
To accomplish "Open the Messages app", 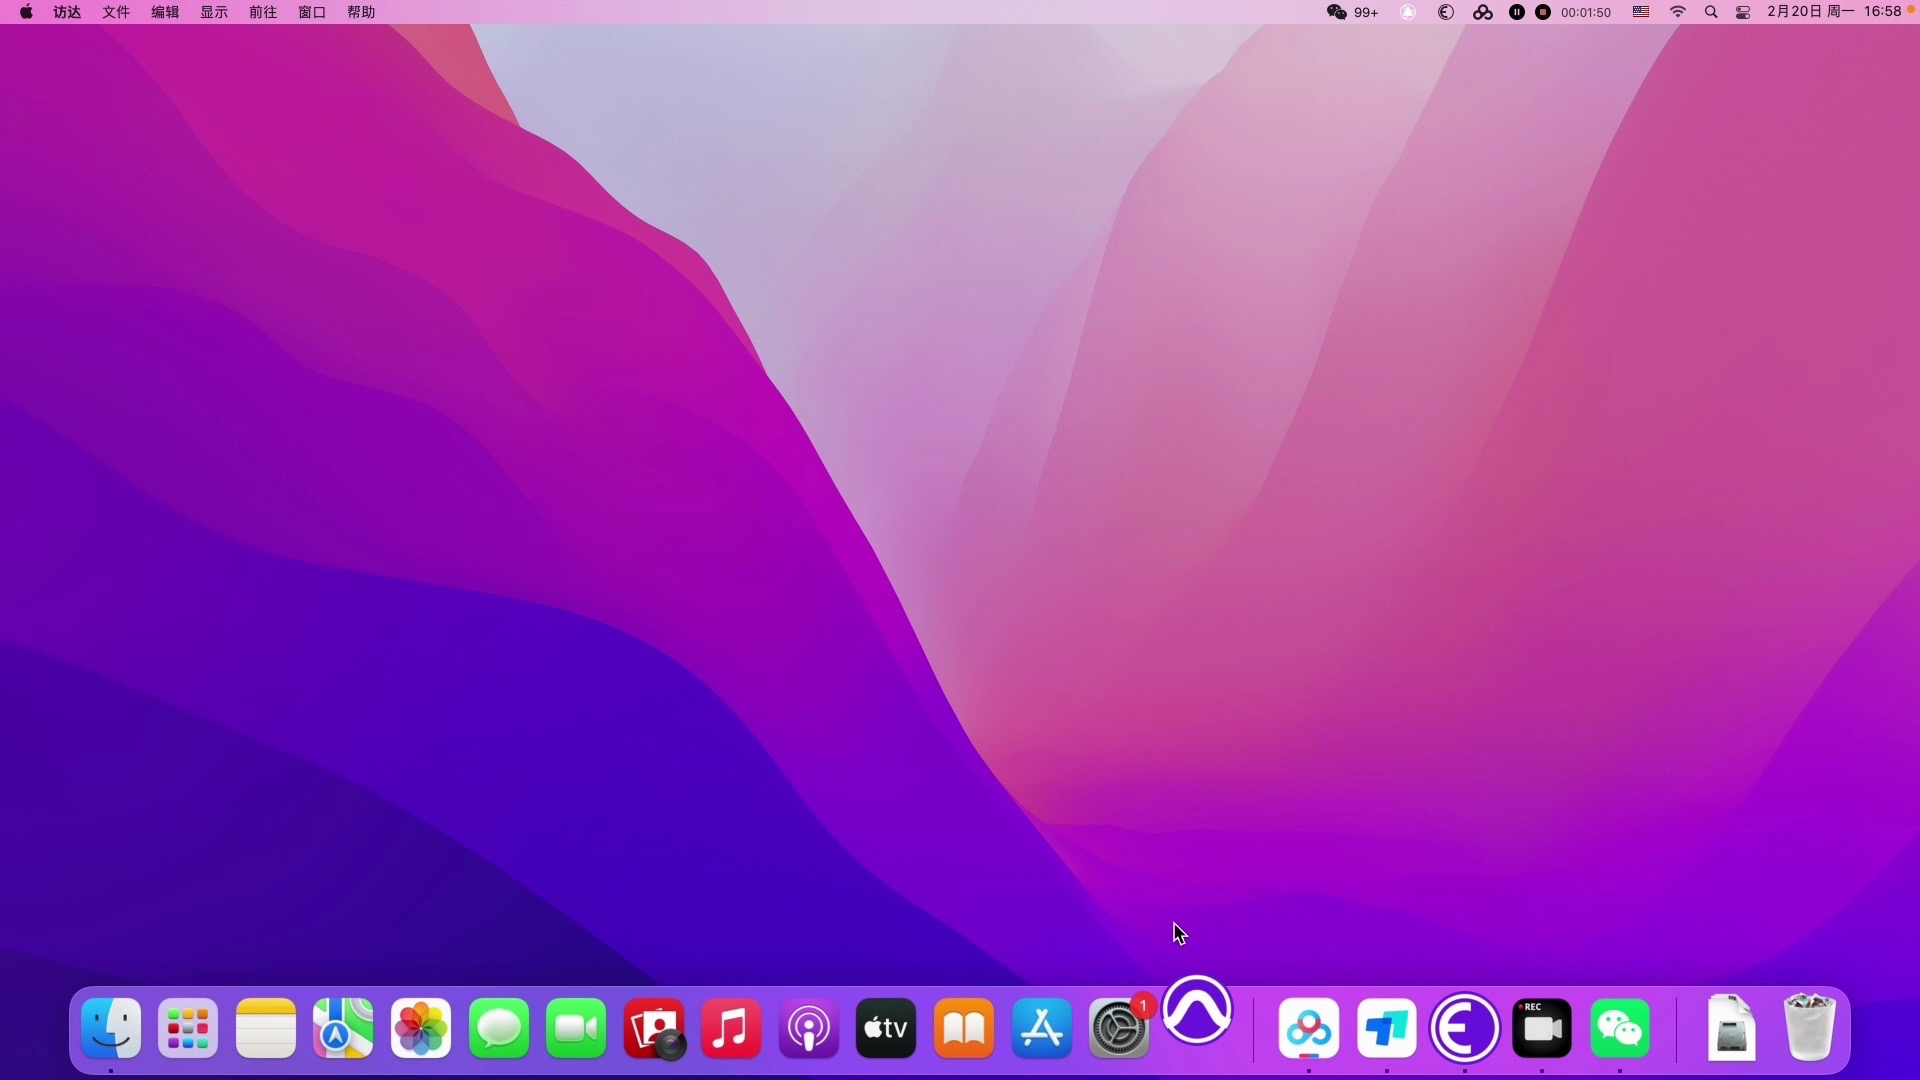I will click(499, 1028).
